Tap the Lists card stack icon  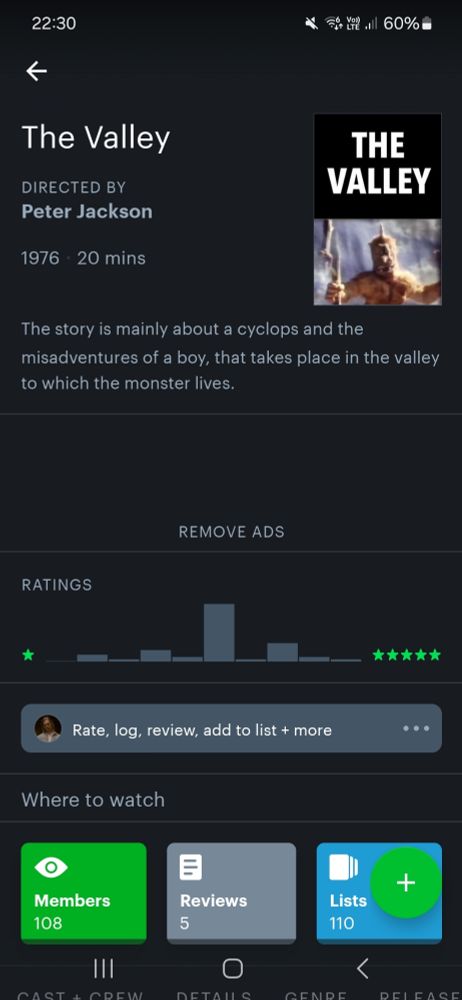point(343,867)
